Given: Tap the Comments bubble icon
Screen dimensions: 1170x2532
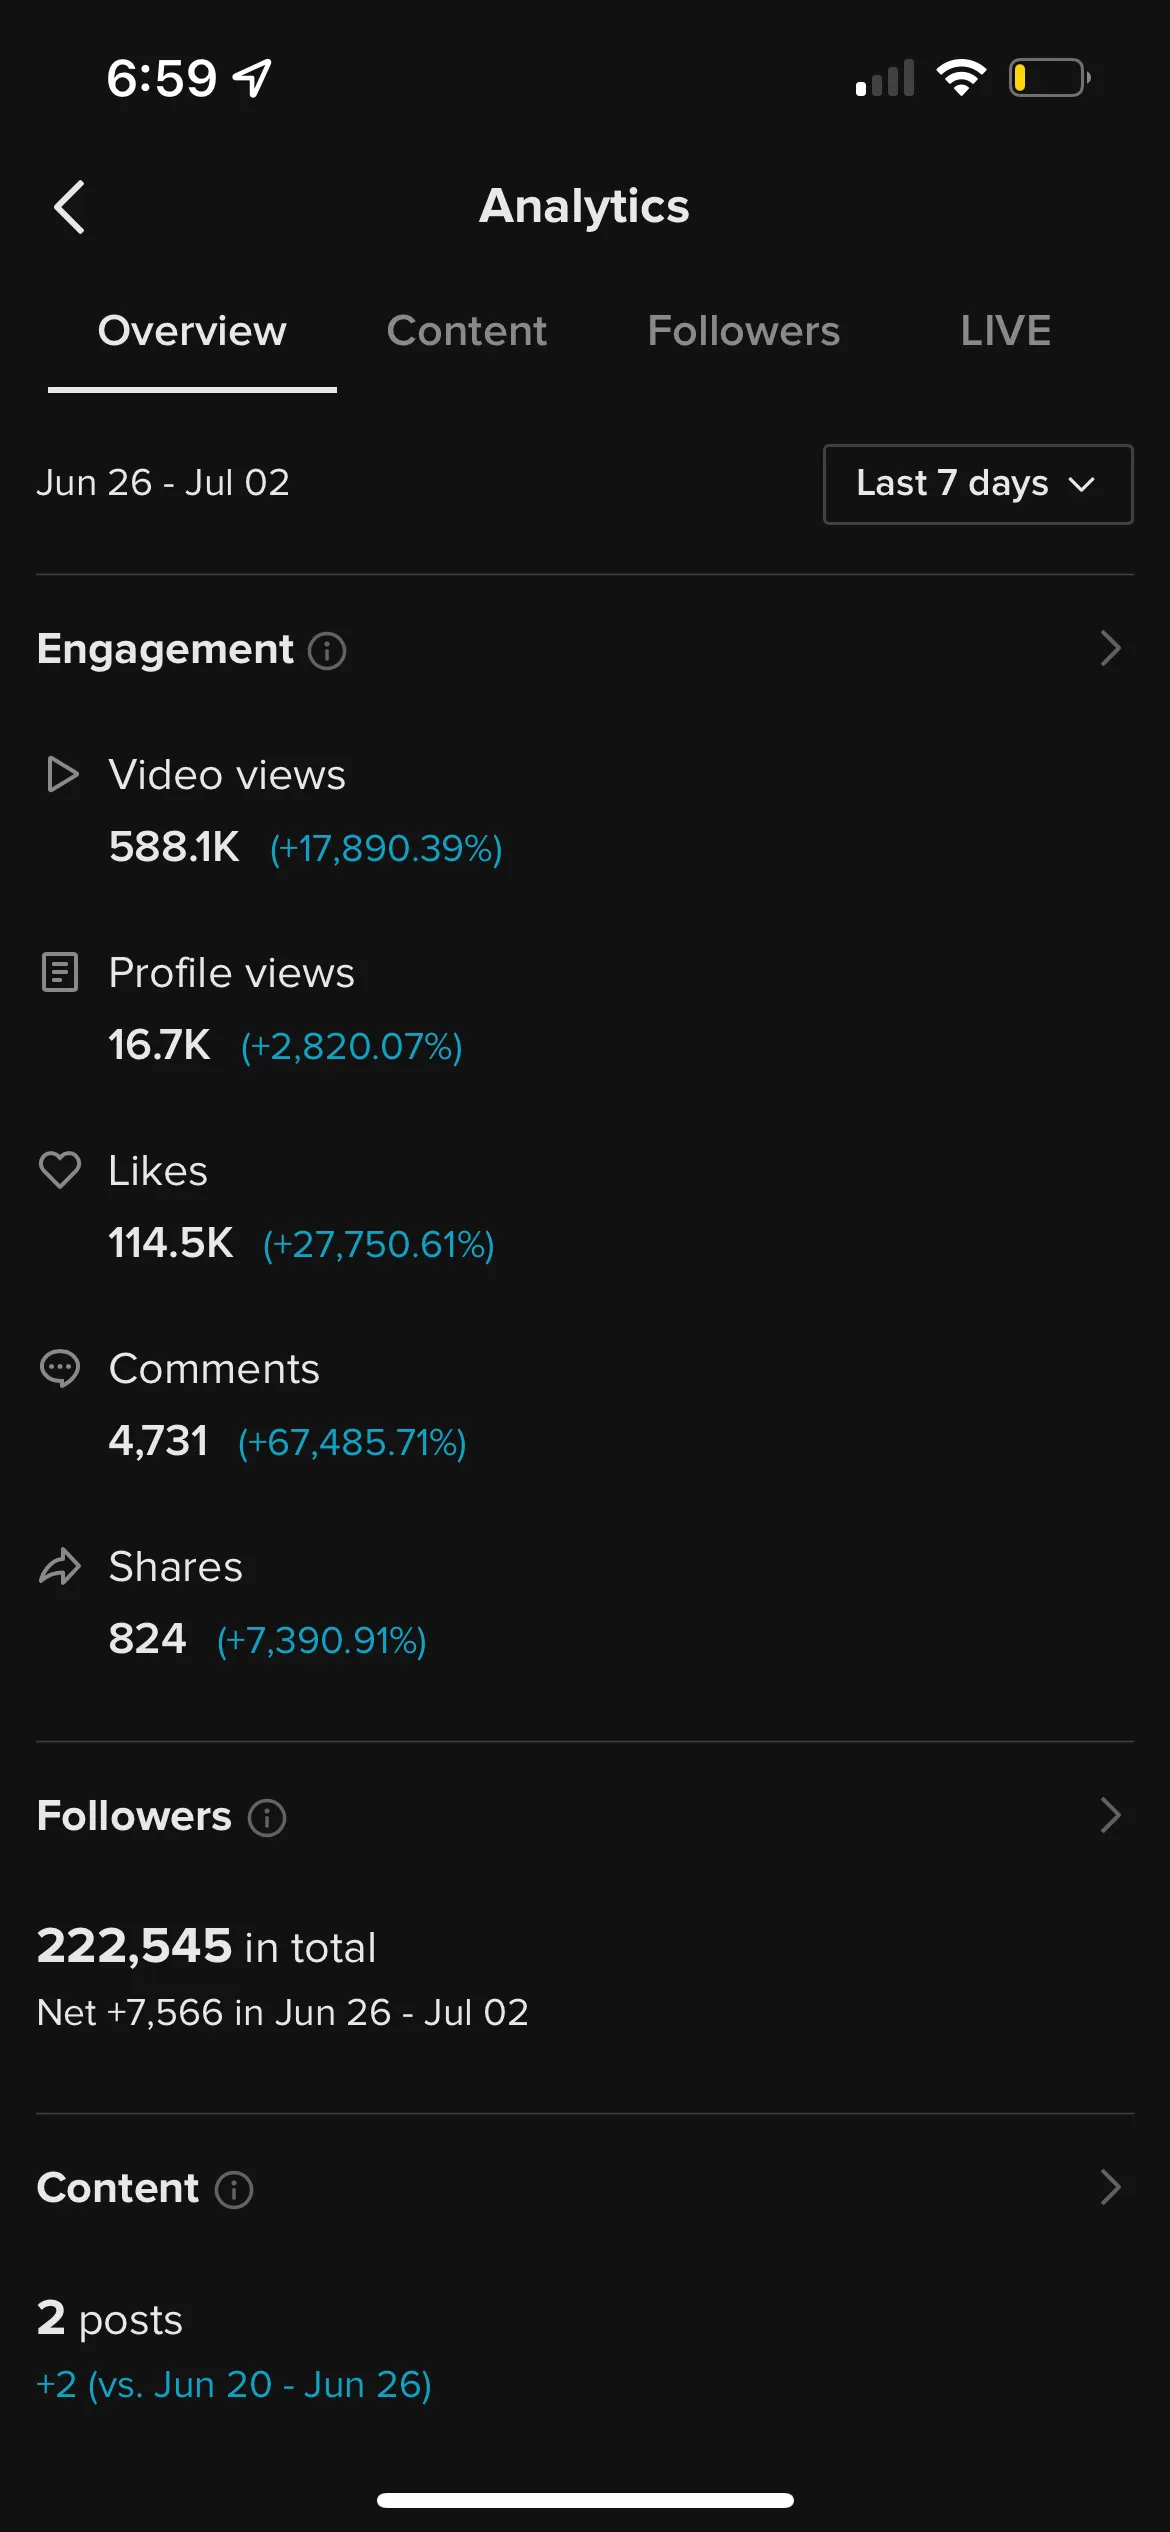Looking at the screenshot, I should point(60,1368).
